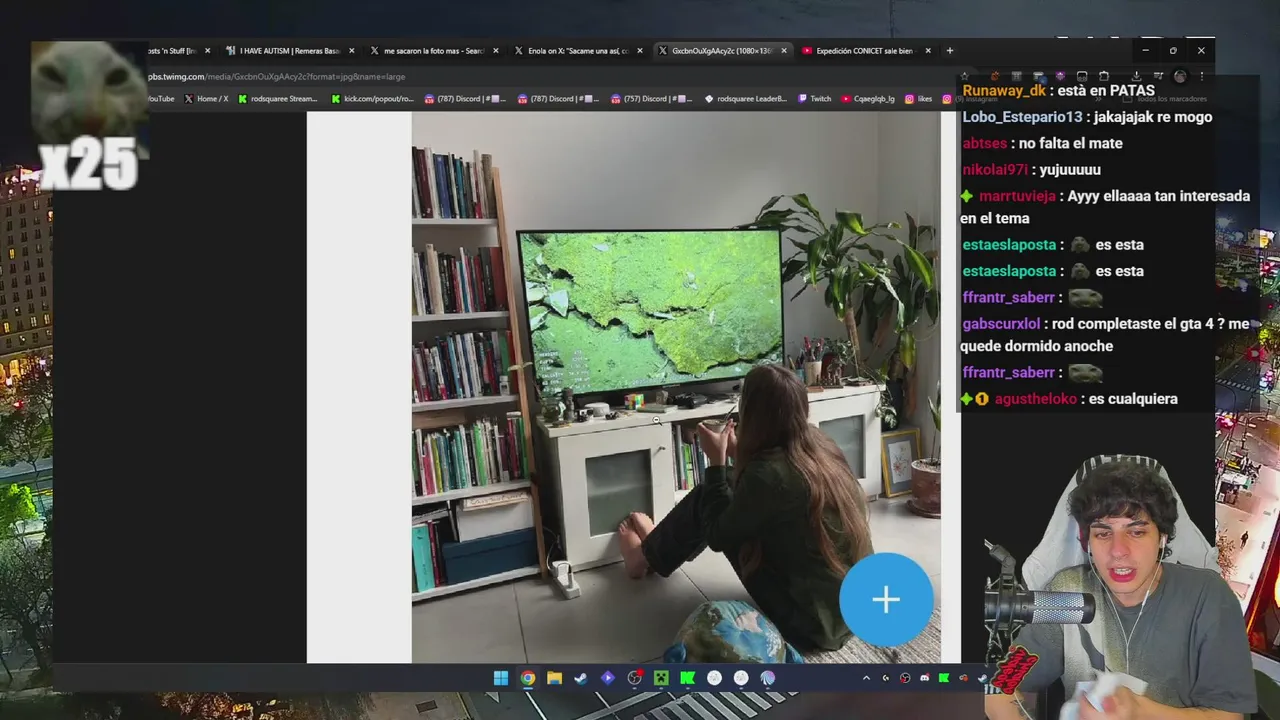Open the Chrome downloads icon
Viewport: 1280px width, 720px height.
point(1136,76)
